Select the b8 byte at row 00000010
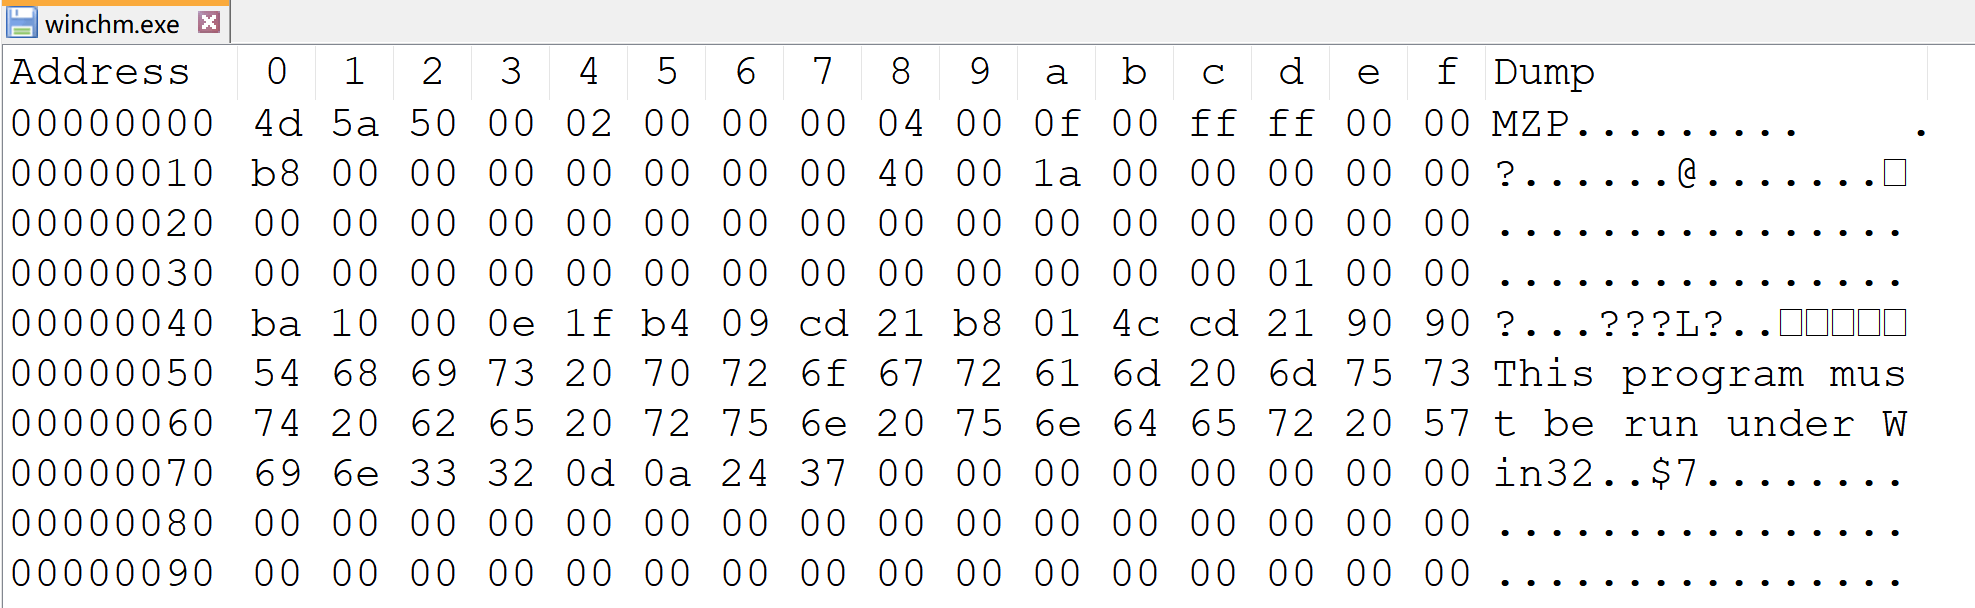Screen dimensions: 1975x608 pos(277,173)
